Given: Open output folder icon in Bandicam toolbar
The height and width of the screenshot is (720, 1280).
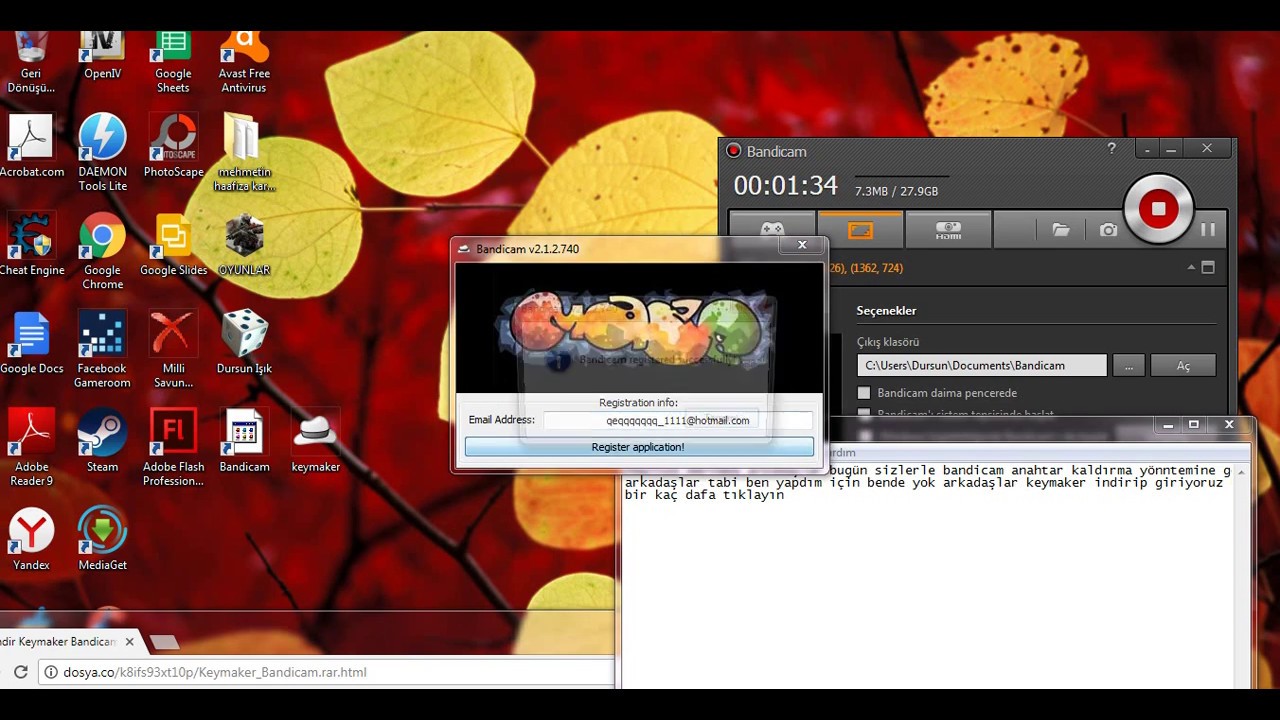Looking at the screenshot, I should 1061,230.
